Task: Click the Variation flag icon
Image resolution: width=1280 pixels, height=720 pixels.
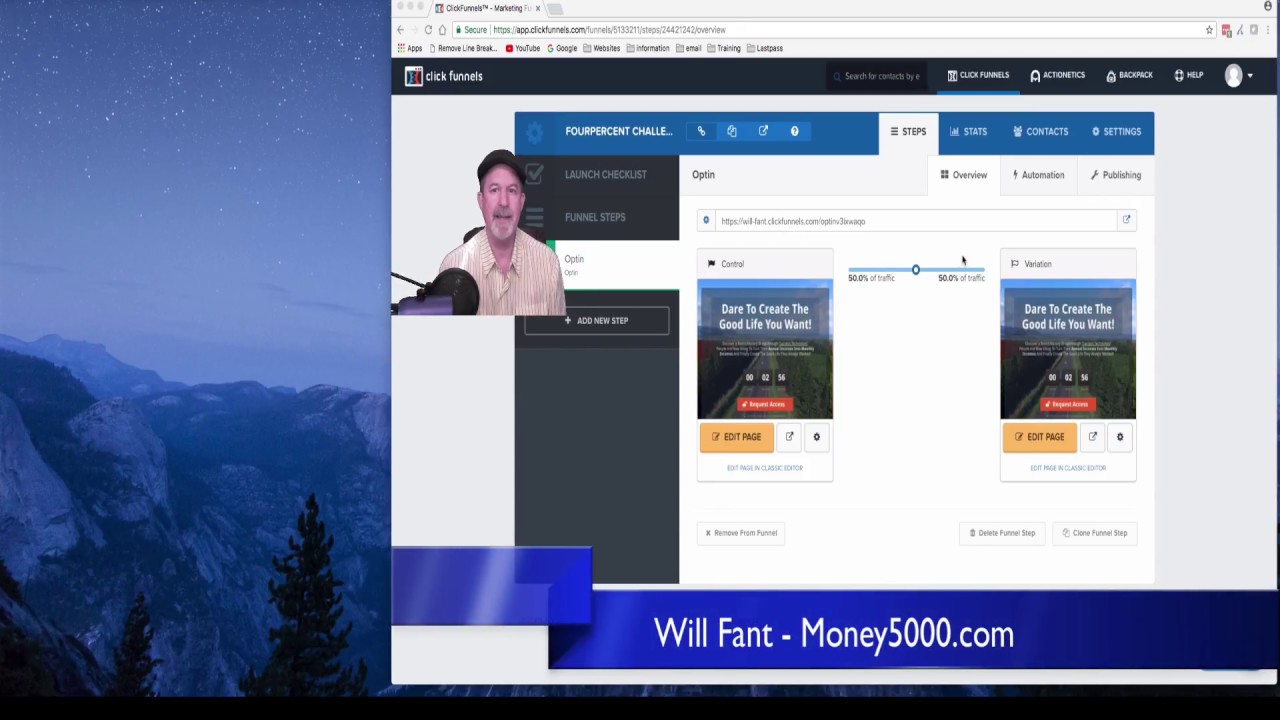Action: 1014,264
